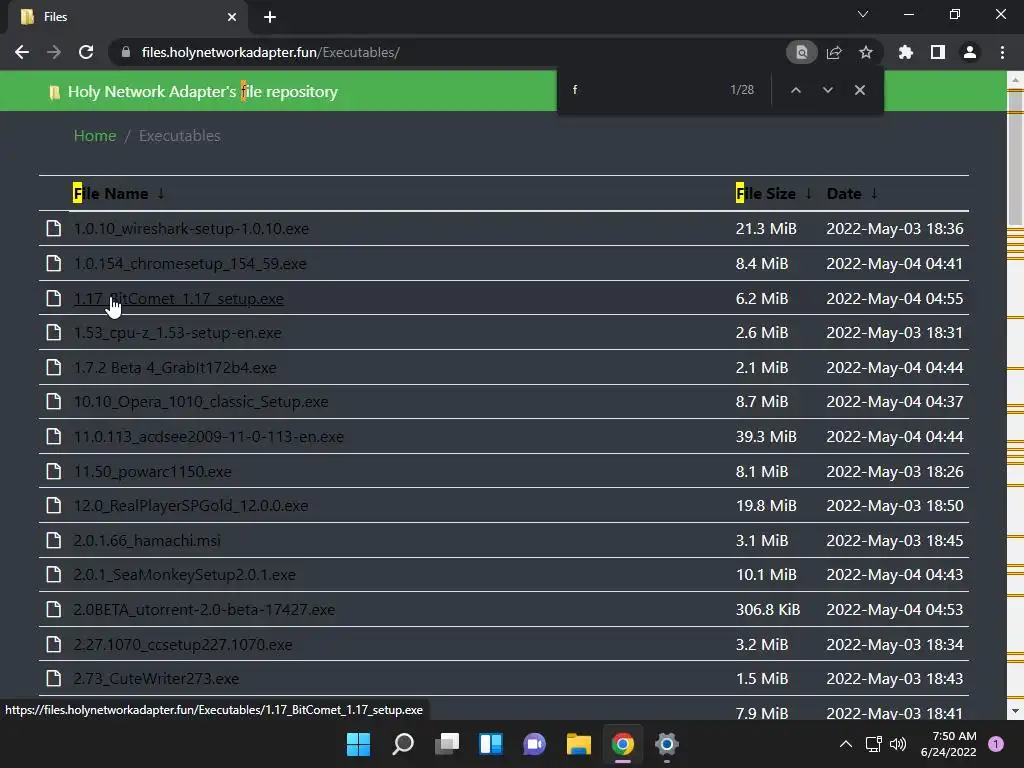Download 2.73_CuteWriter273.exe
The width and height of the screenshot is (1024, 768).
point(156,679)
